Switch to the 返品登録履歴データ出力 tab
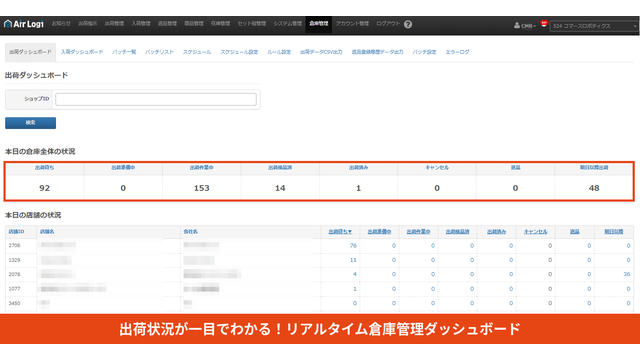 [378, 52]
